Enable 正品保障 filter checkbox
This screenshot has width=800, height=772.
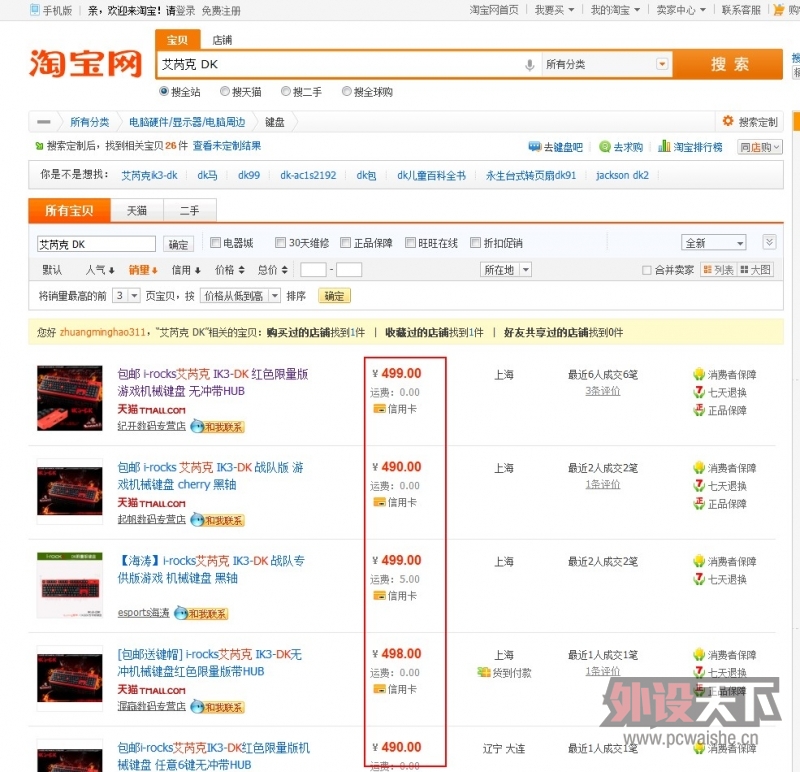(x=345, y=242)
